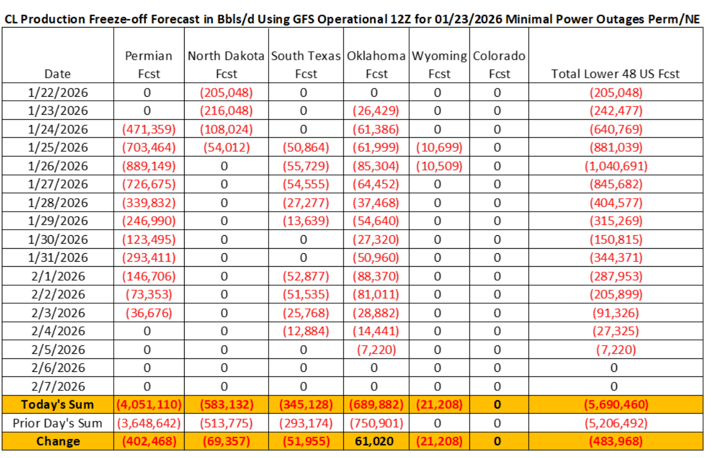Image resolution: width=716 pixels, height=458 pixels.
Task: Select the North Dakota Fcst column header
Action: (226, 65)
